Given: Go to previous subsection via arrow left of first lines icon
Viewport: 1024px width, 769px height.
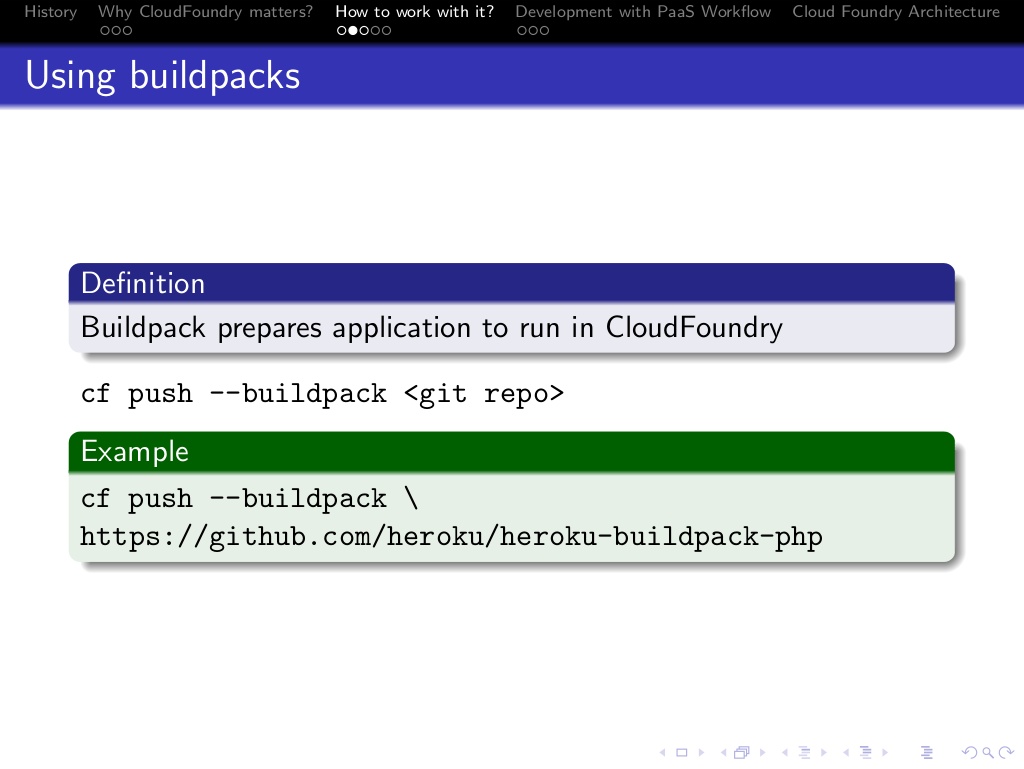Looking at the screenshot, I should (784, 753).
